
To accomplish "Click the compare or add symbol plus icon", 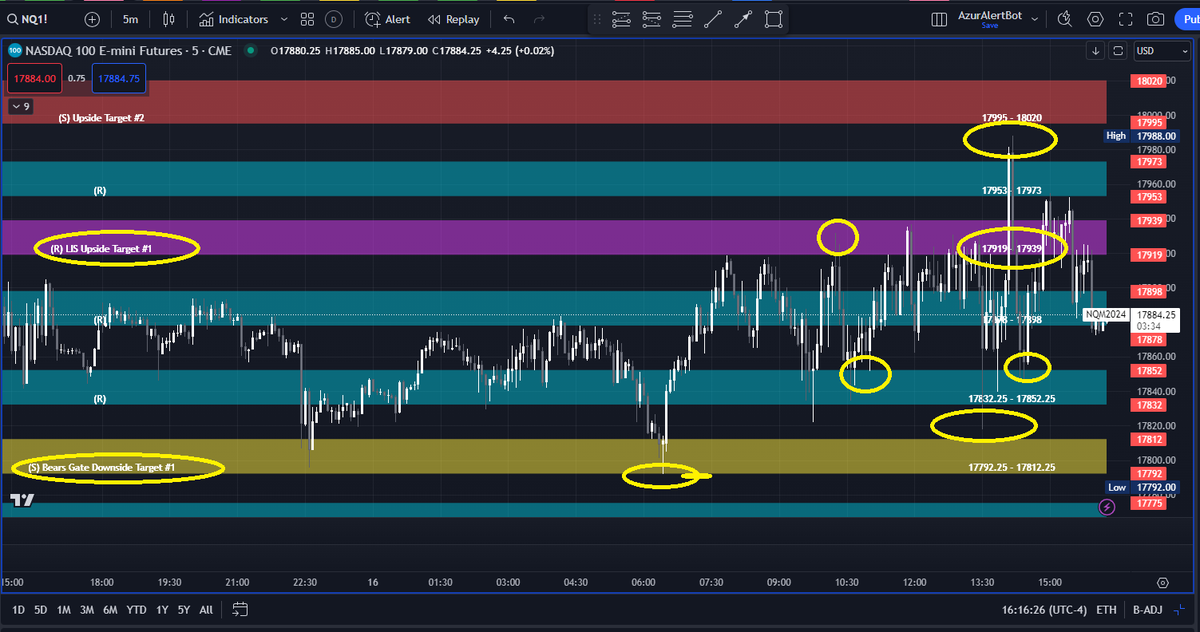I will click(92, 19).
